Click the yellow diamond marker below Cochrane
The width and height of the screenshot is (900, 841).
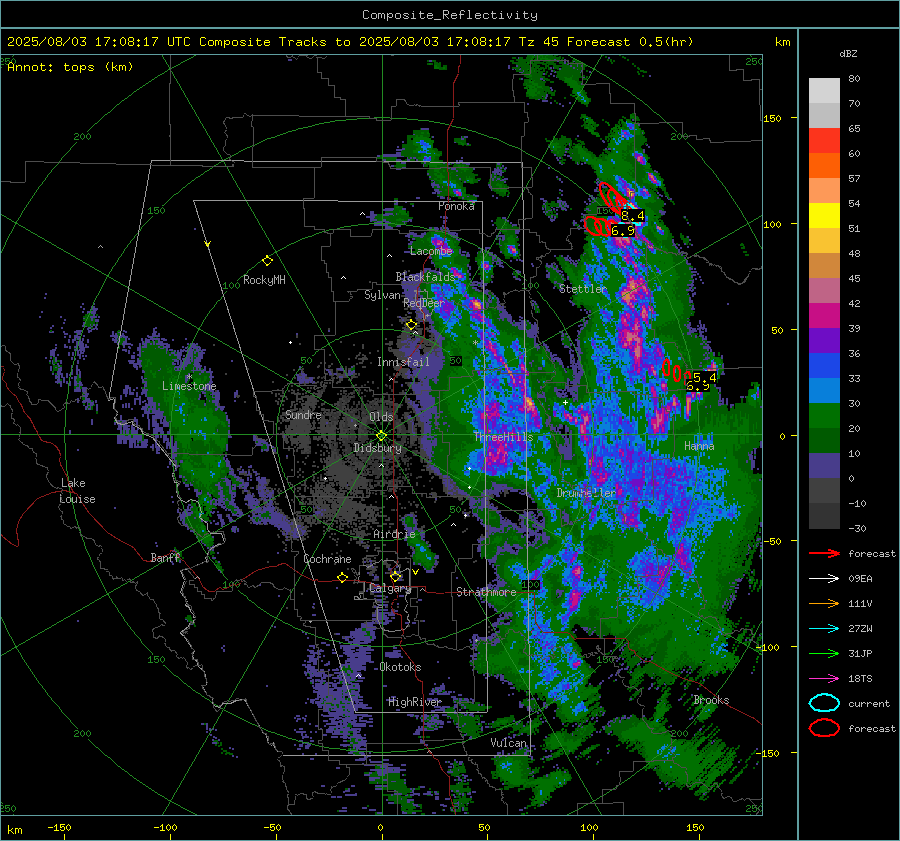pos(343,577)
